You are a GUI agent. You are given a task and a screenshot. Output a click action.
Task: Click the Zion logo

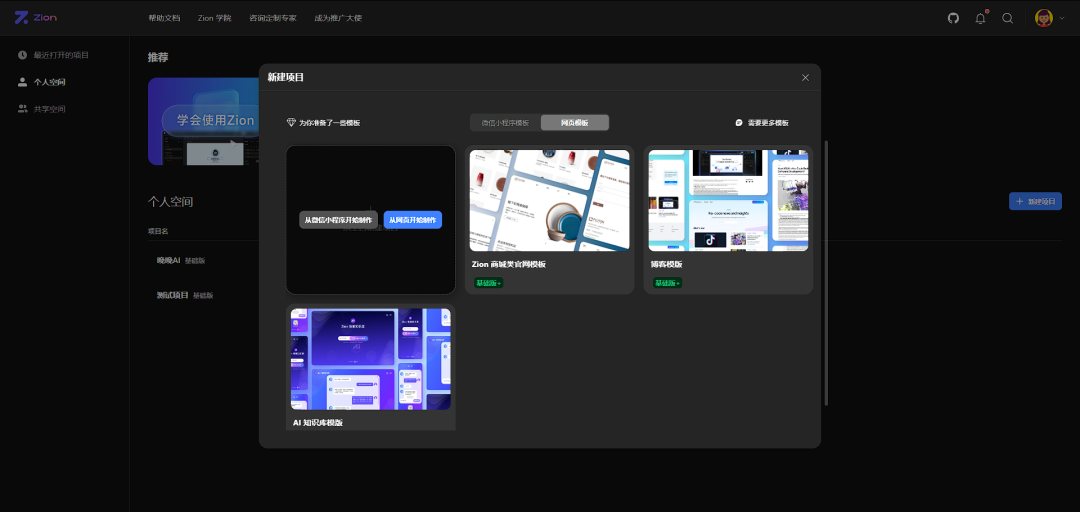(x=36, y=18)
